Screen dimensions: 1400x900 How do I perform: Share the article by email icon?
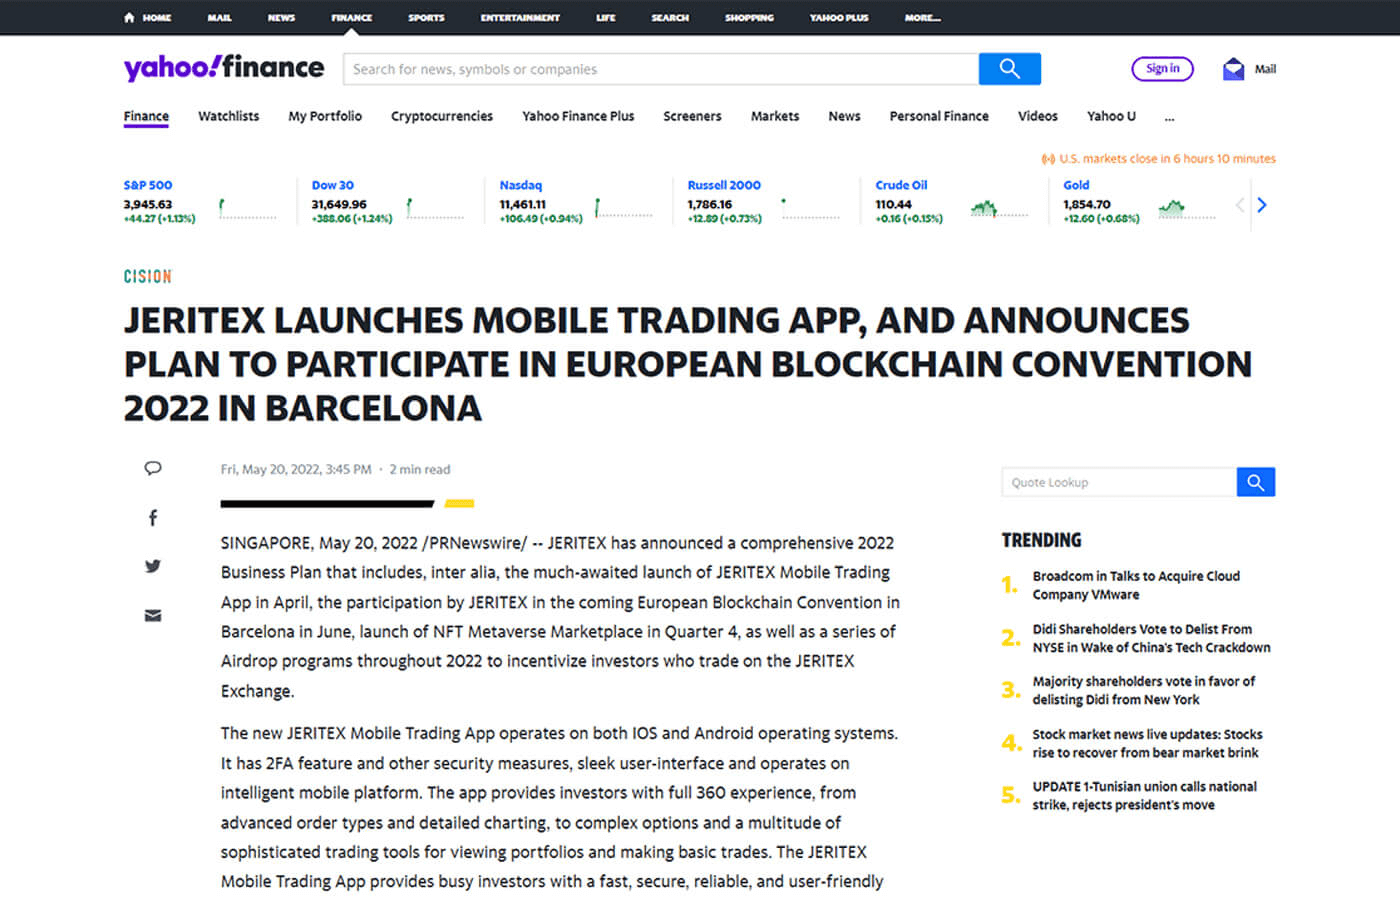pyautogui.click(x=153, y=615)
